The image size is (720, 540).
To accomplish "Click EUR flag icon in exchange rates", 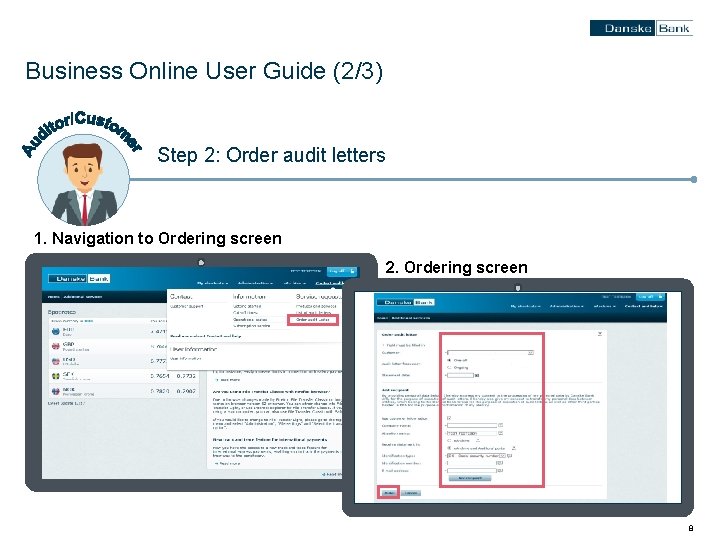I will [56, 331].
